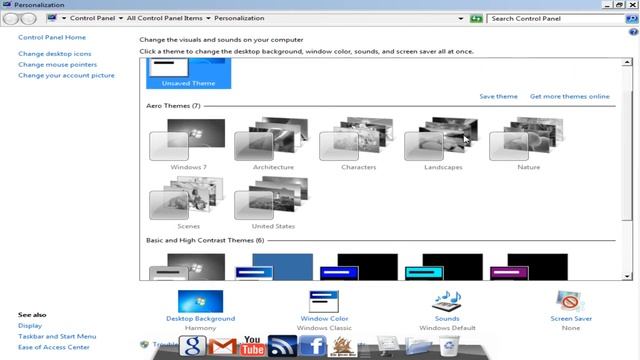This screenshot has height=360, width=640.
Task: Click All Control Panel Items breadcrumb
Action: click(x=164, y=18)
